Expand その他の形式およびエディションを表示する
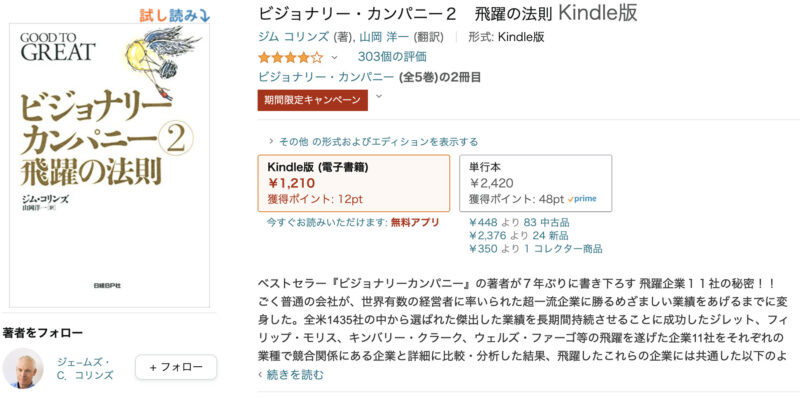This screenshot has height=398, width=800. pyautogui.click(x=373, y=141)
